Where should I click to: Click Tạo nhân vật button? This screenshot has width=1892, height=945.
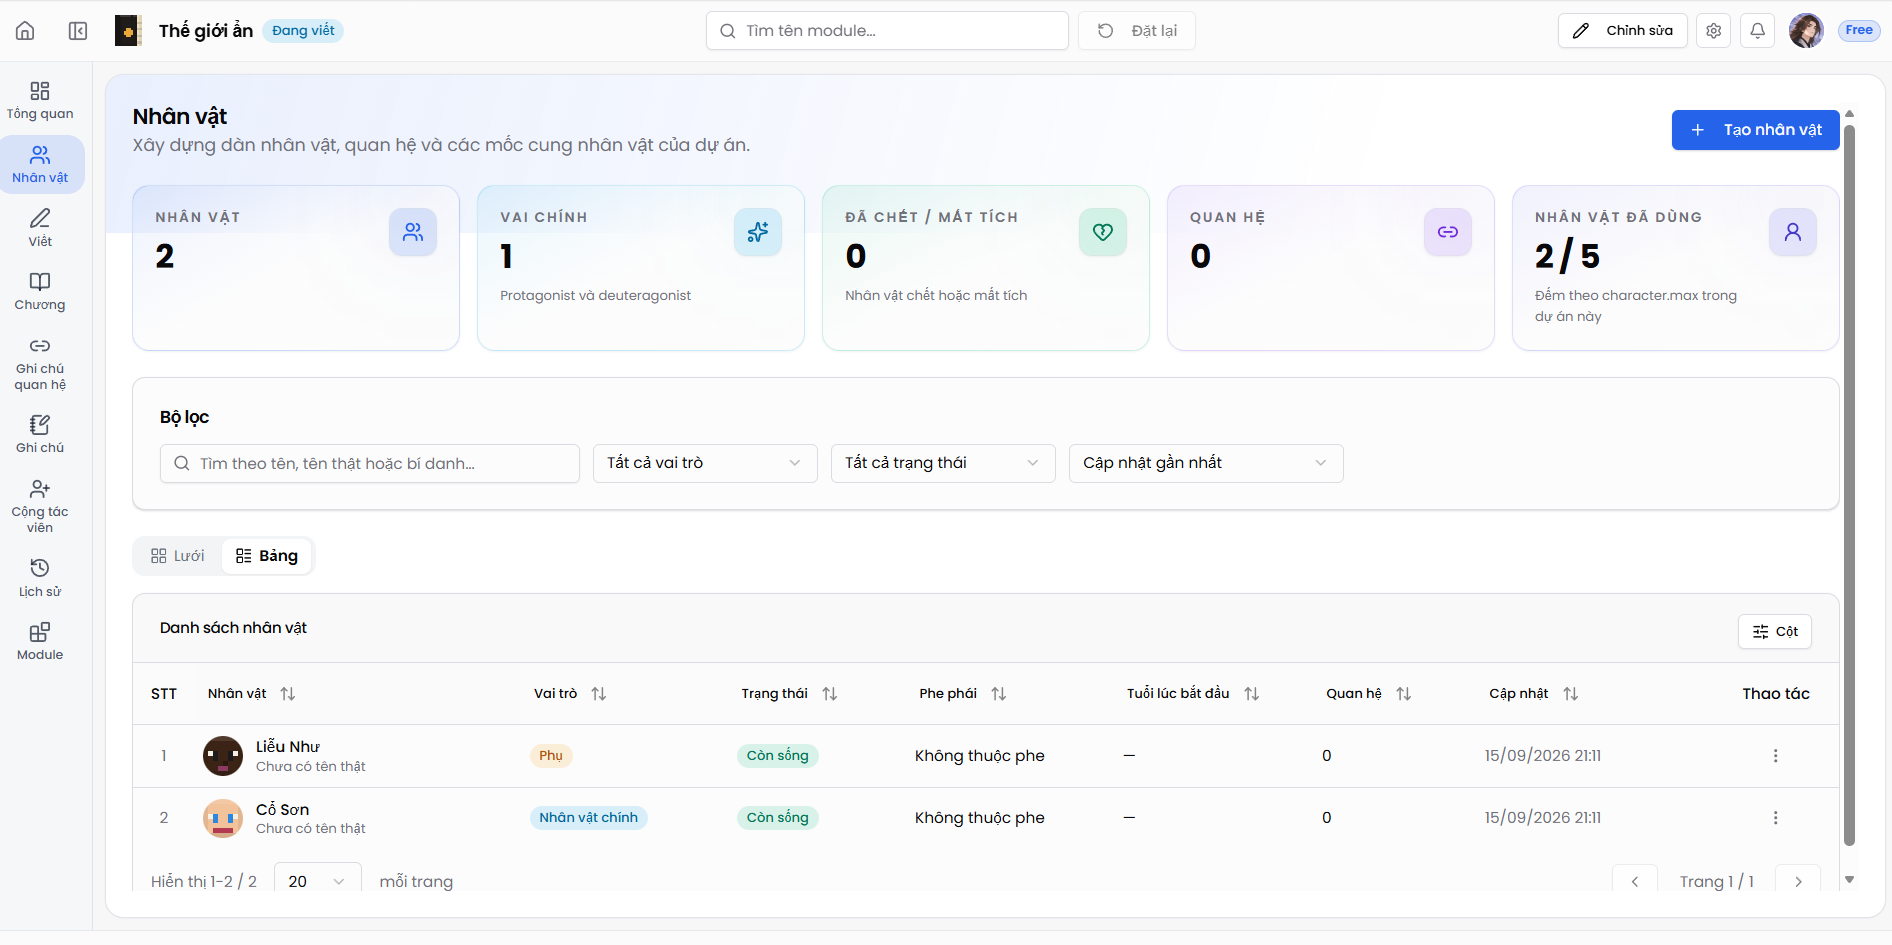(1755, 130)
